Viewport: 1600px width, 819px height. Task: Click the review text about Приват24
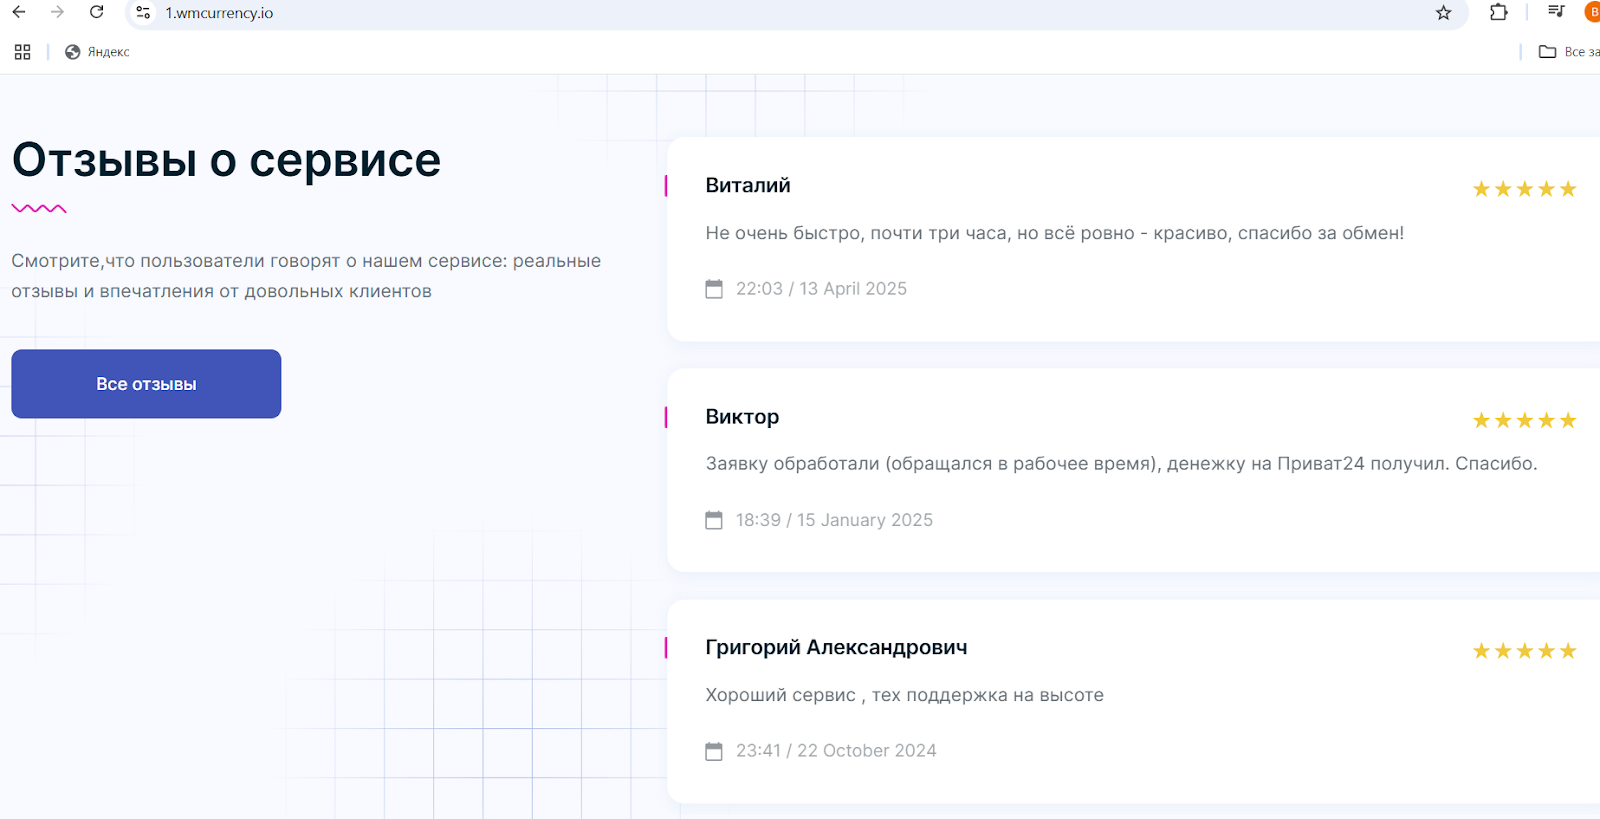(x=1121, y=464)
